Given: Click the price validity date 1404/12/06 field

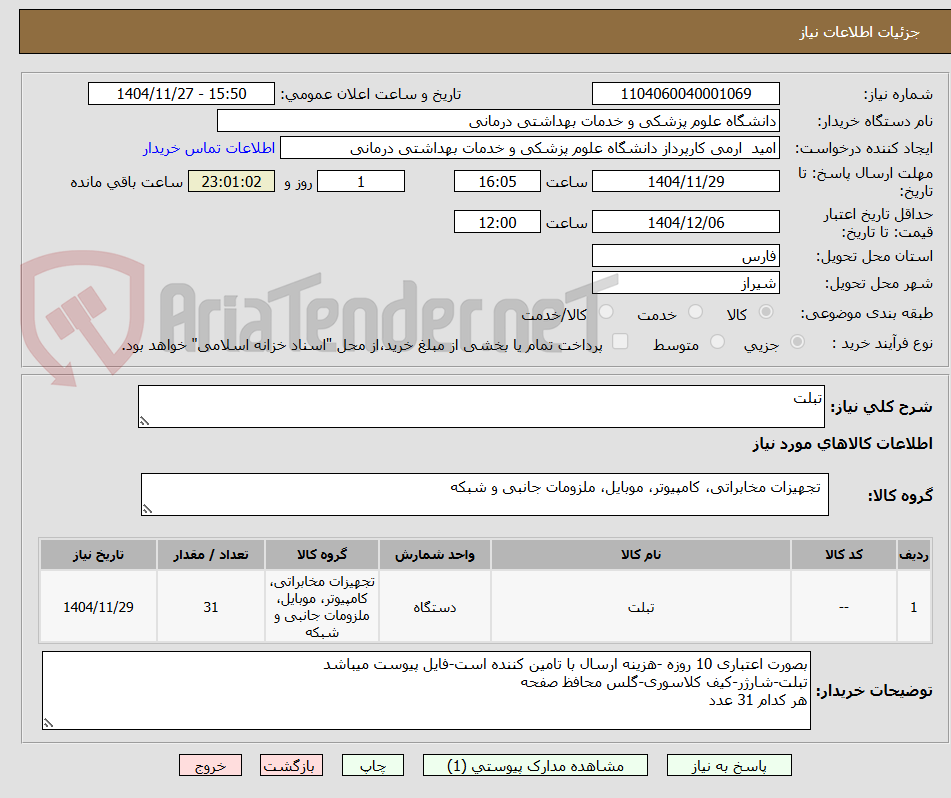Looking at the screenshot, I should click(685, 223).
